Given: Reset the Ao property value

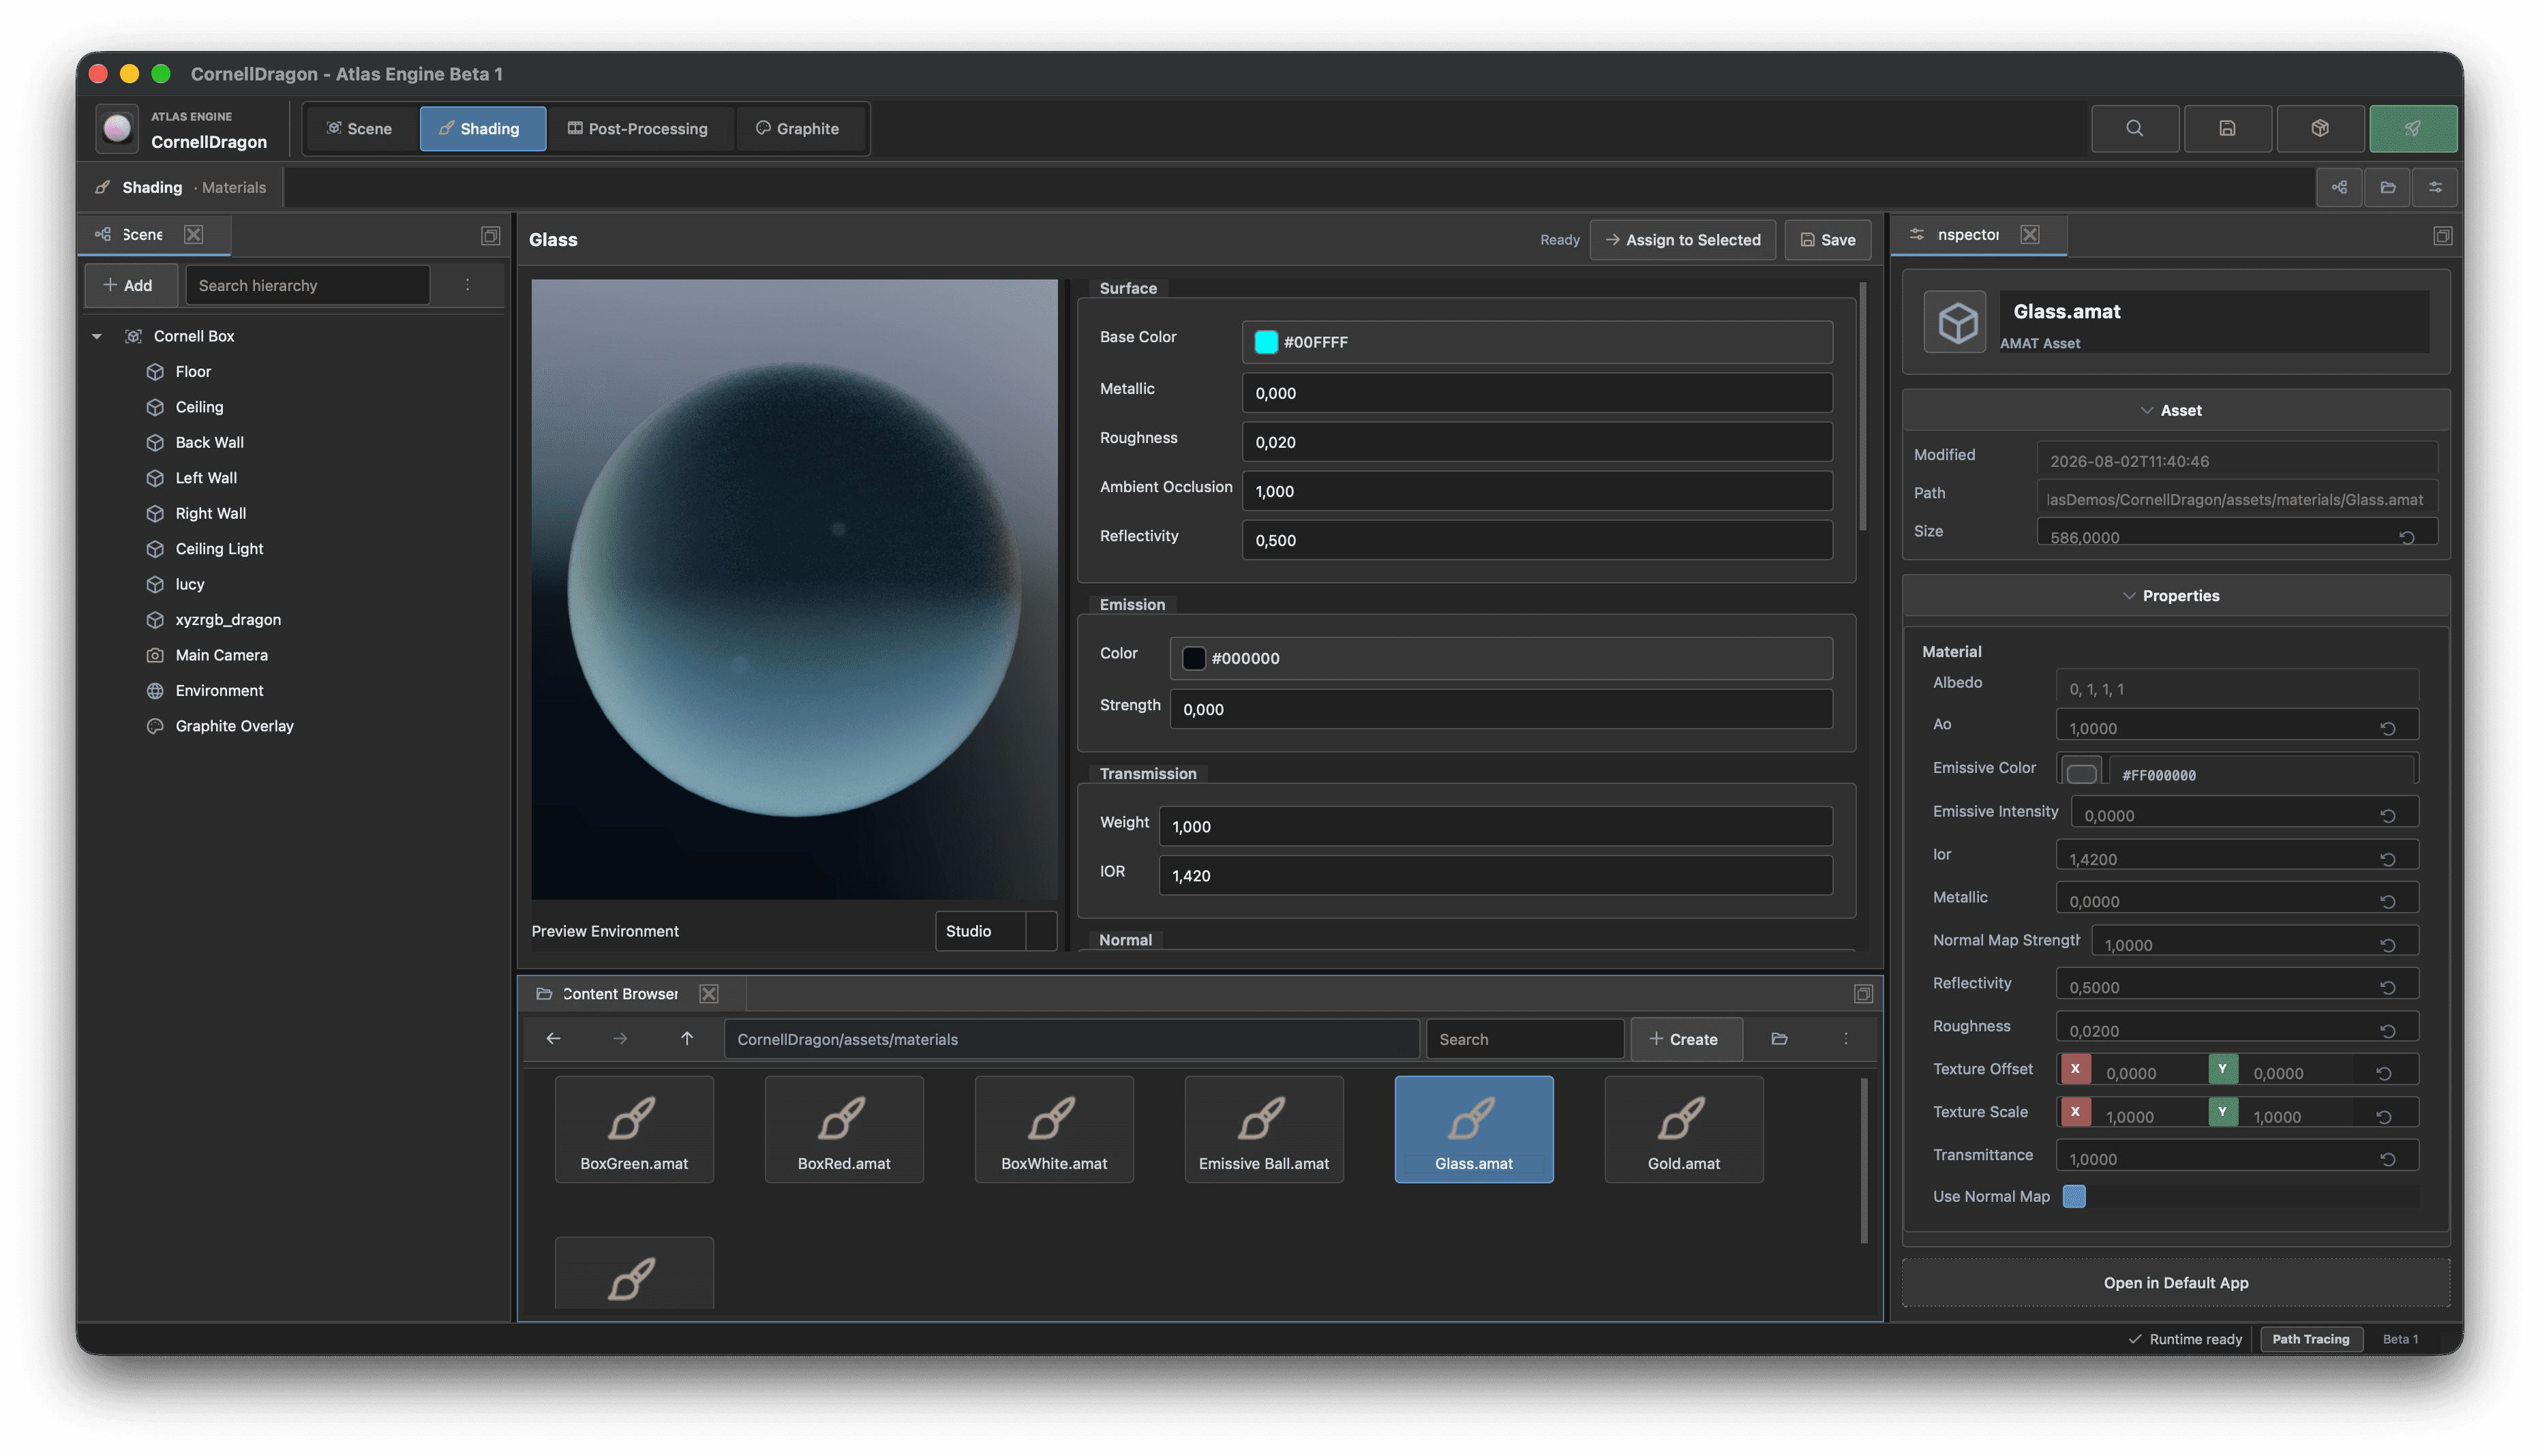Looking at the screenshot, I should 2388,728.
